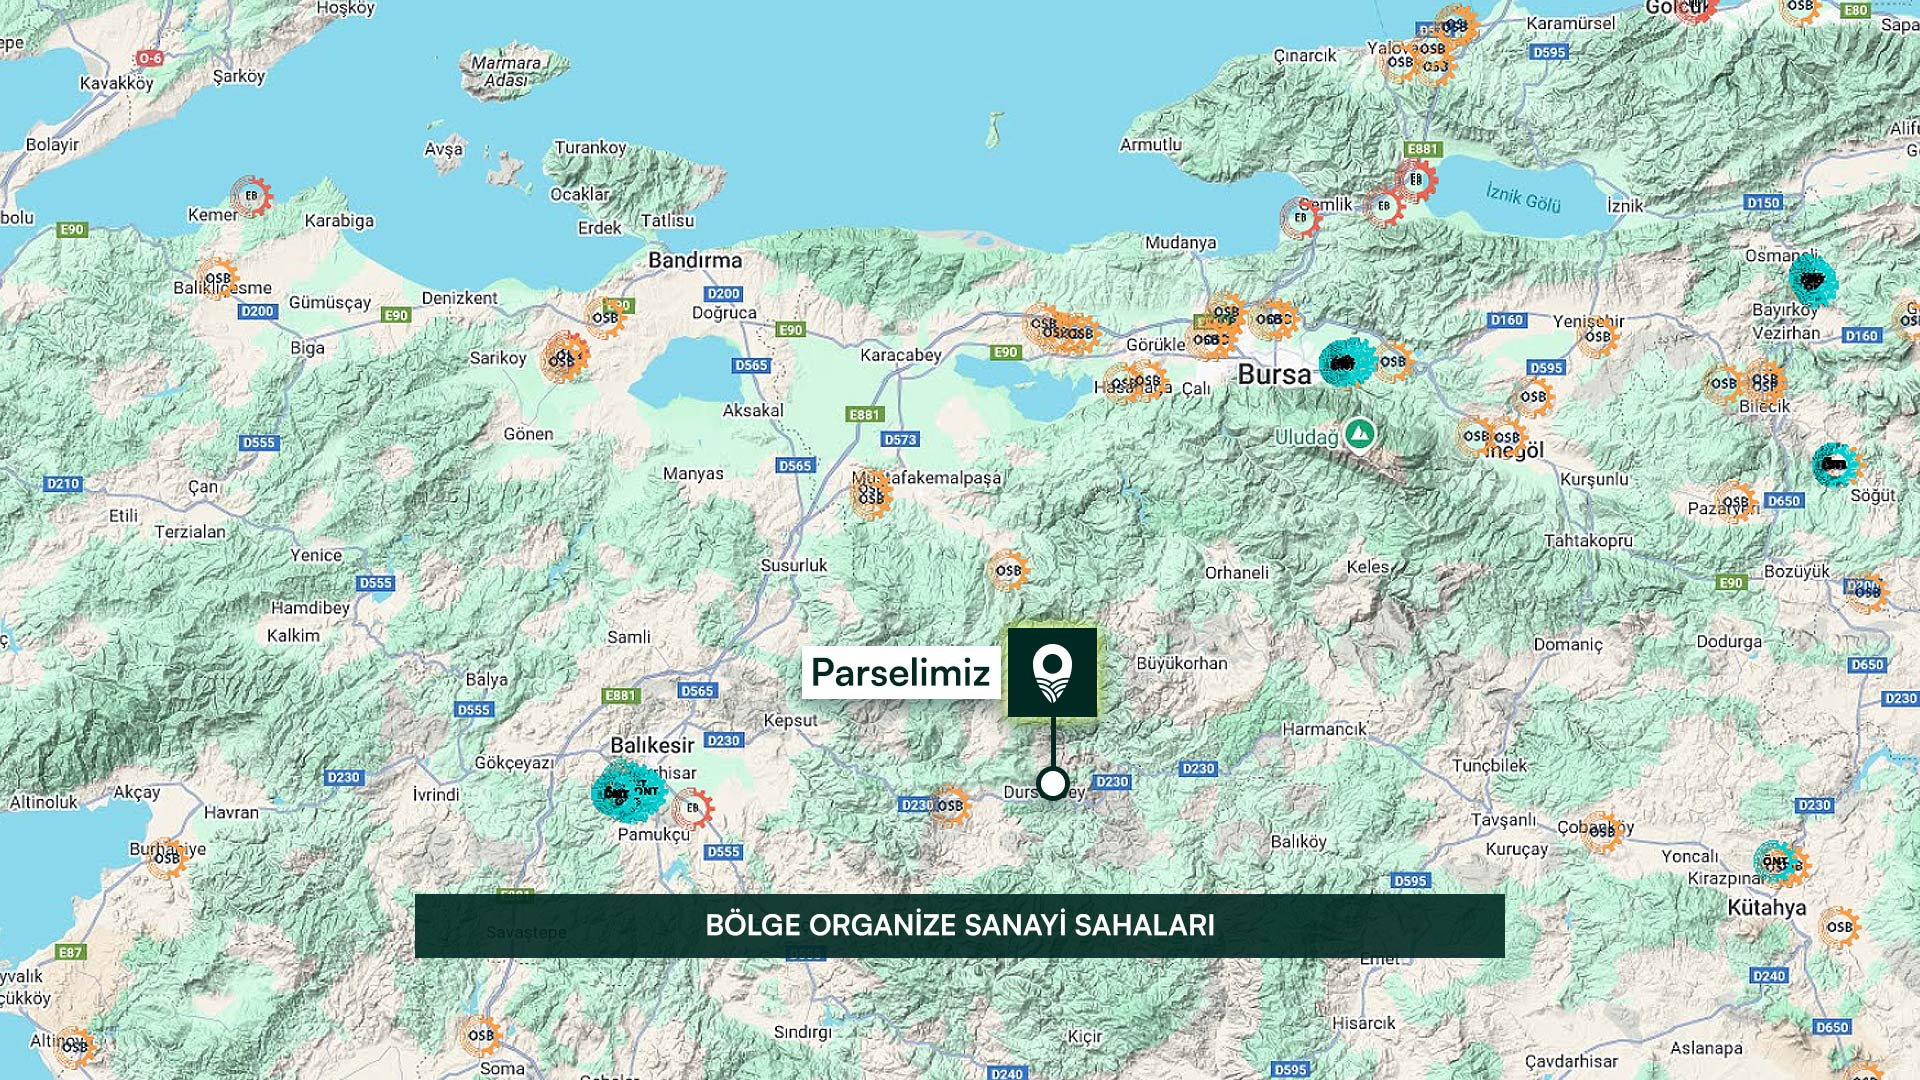Click the OSB gear marker near Soma
1920x1080 pixels.
pos(481,1035)
